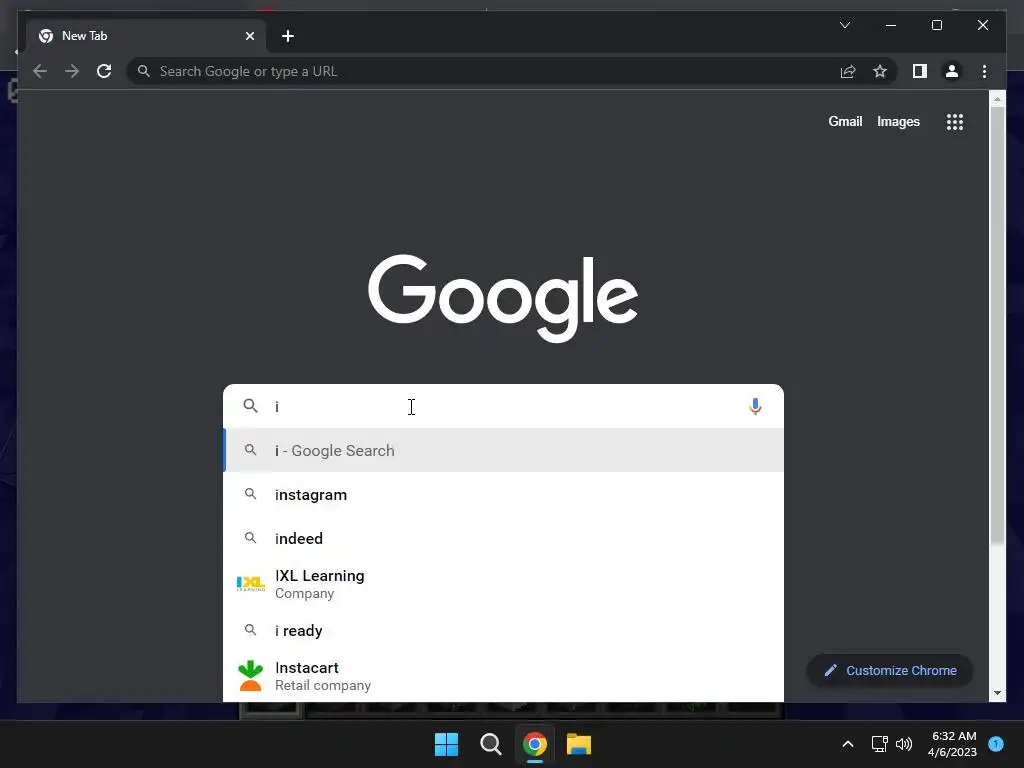Reload the current page
Viewport: 1024px width, 768px height.
[104, 71]
